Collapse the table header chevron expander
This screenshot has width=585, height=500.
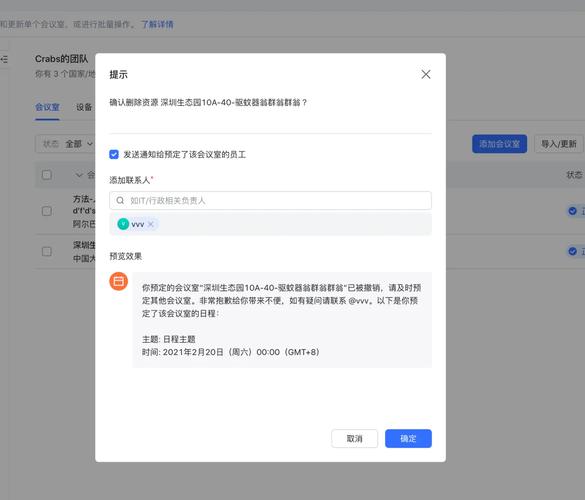[79, 175]
